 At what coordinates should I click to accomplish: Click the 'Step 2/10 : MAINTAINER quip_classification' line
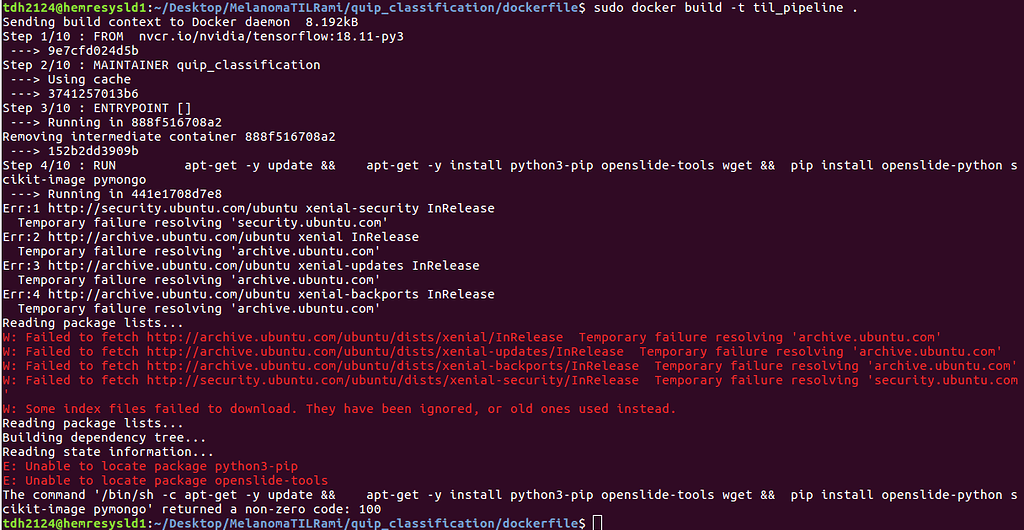pyautogui.click(x=161, y=65)
